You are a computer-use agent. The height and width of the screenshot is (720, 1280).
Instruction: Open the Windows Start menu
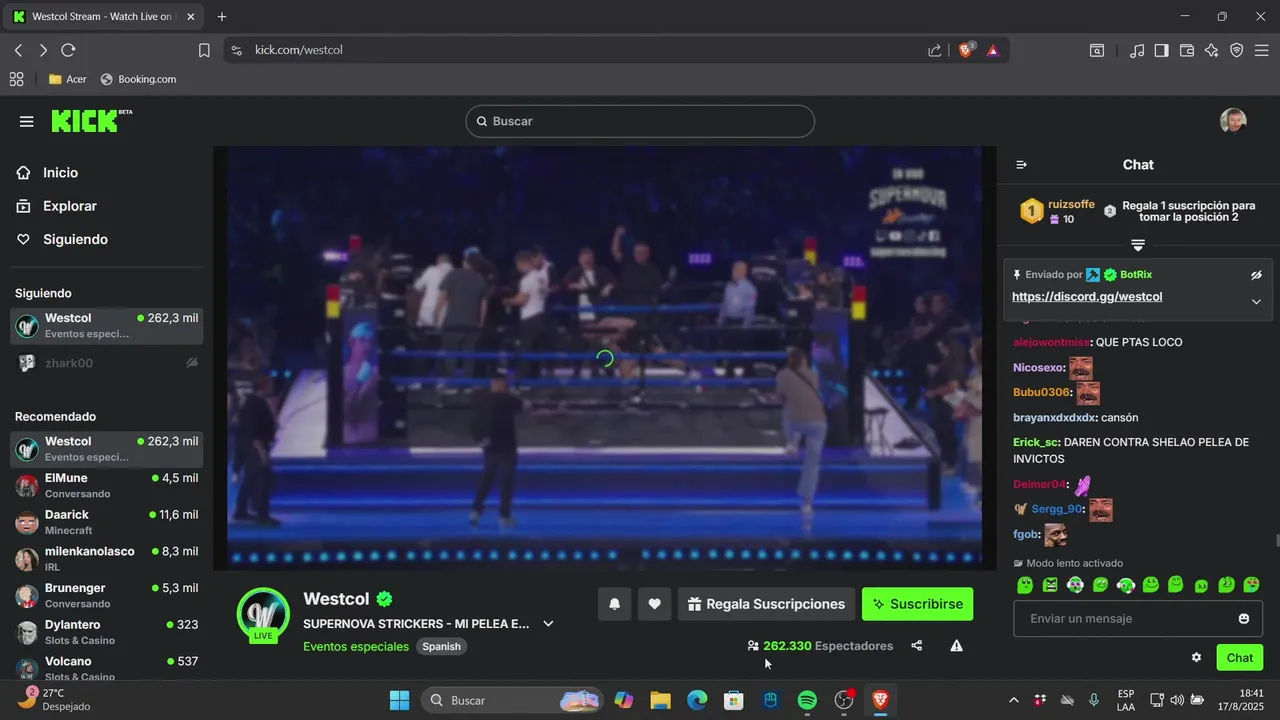399,700
